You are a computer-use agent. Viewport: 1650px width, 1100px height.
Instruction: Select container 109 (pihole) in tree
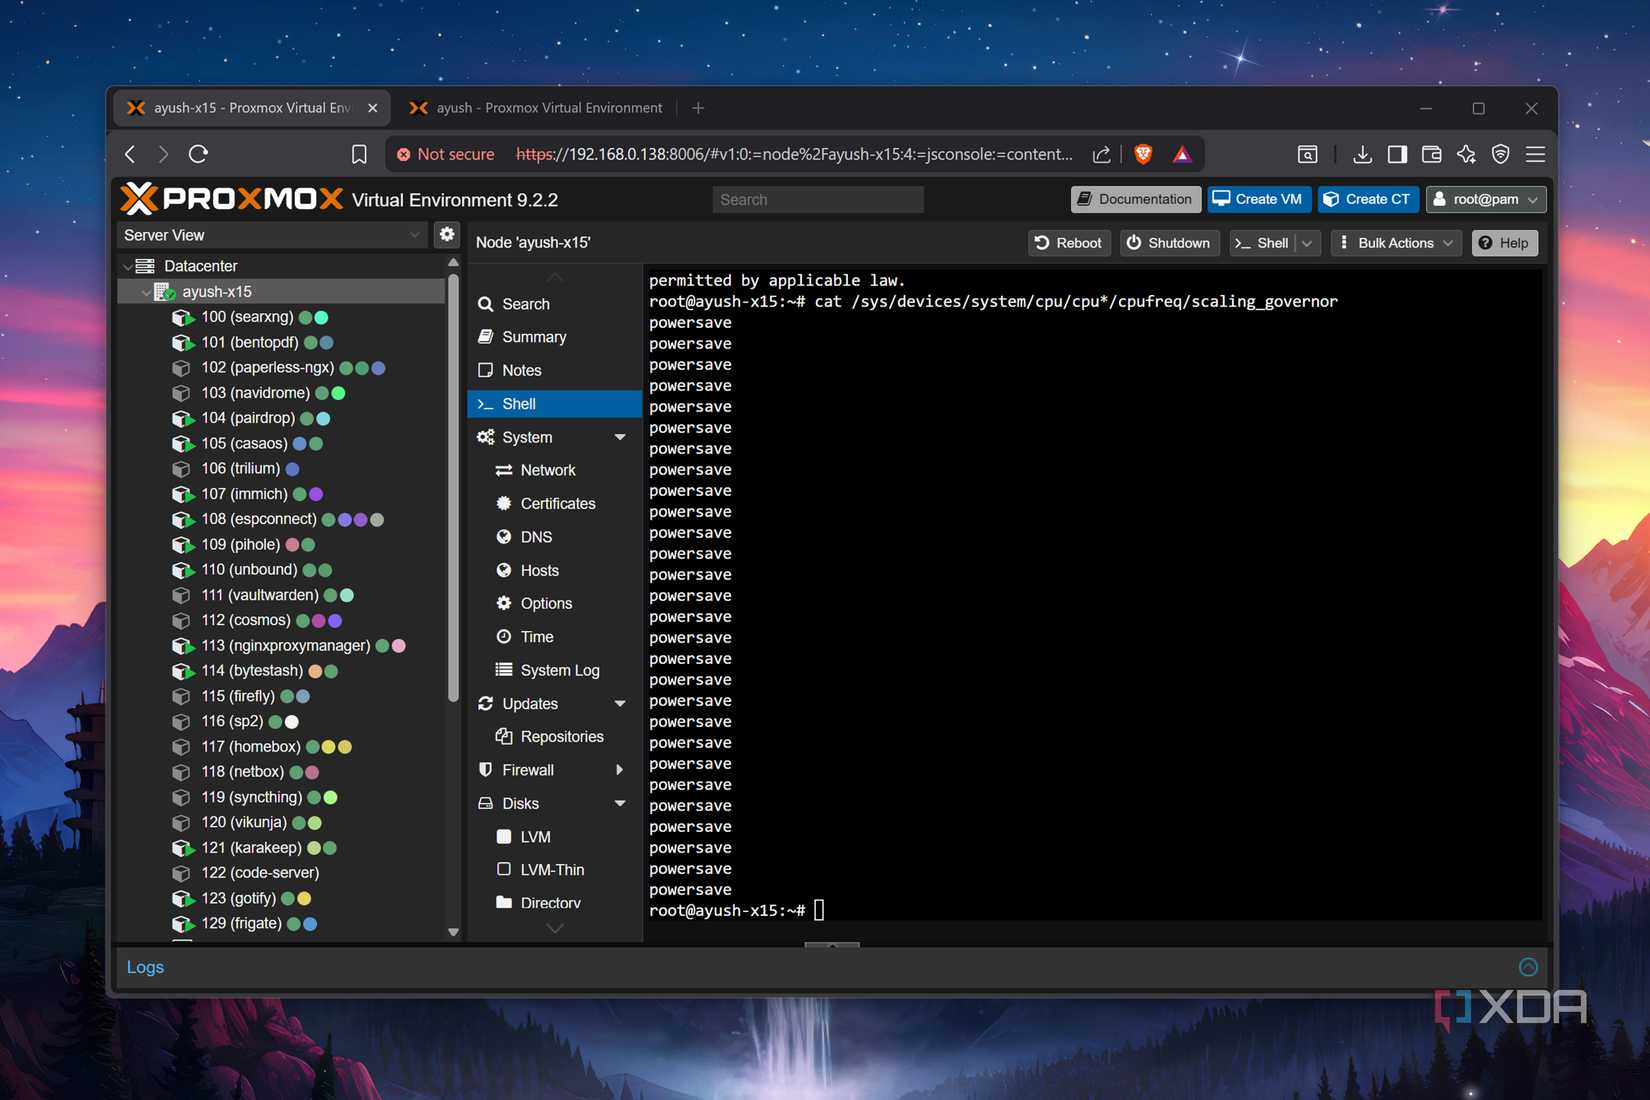(x=281, y=544)
